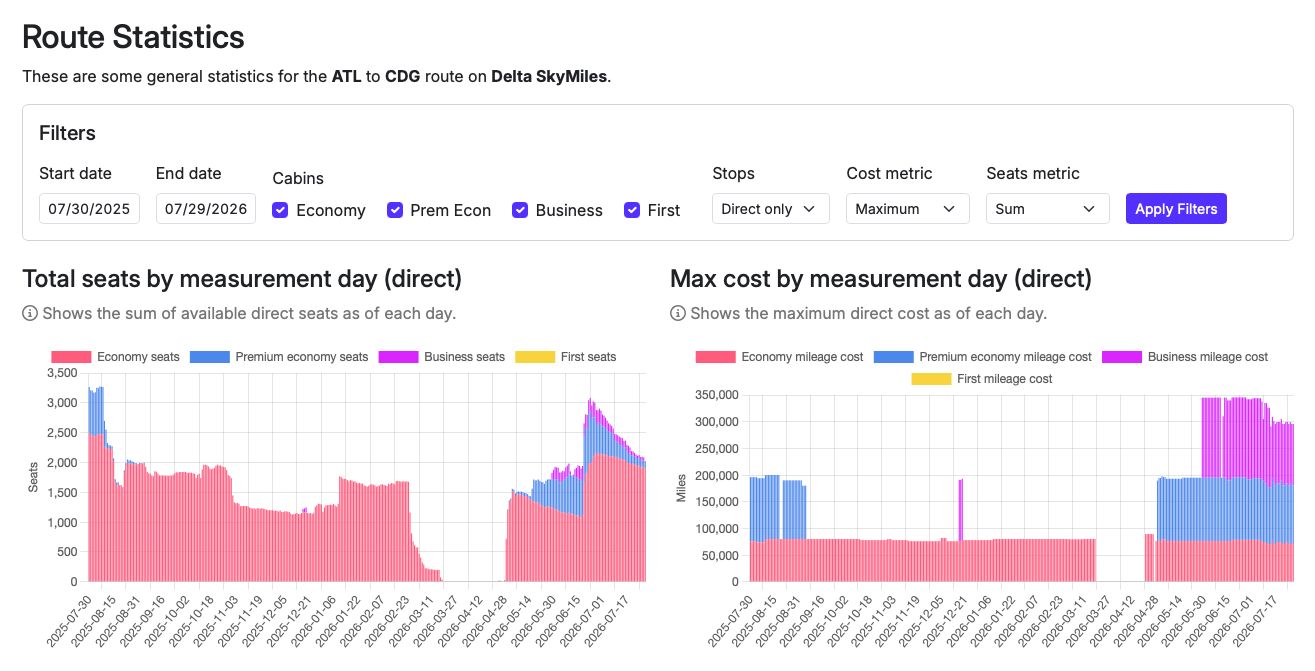Viewport: 1315px width, 671px height.
Task: Click the 350,000 tick on Miles axis
Action: [716, 395]
